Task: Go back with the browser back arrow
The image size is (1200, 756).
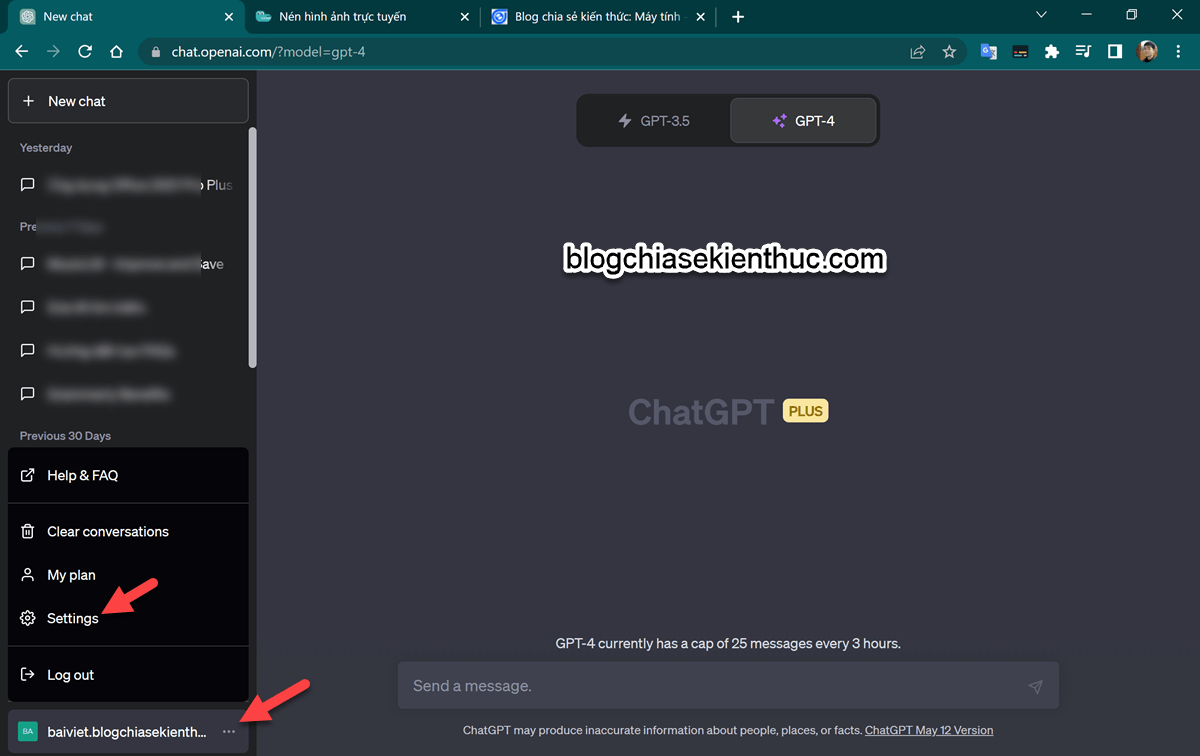Action: pos(22,52)
